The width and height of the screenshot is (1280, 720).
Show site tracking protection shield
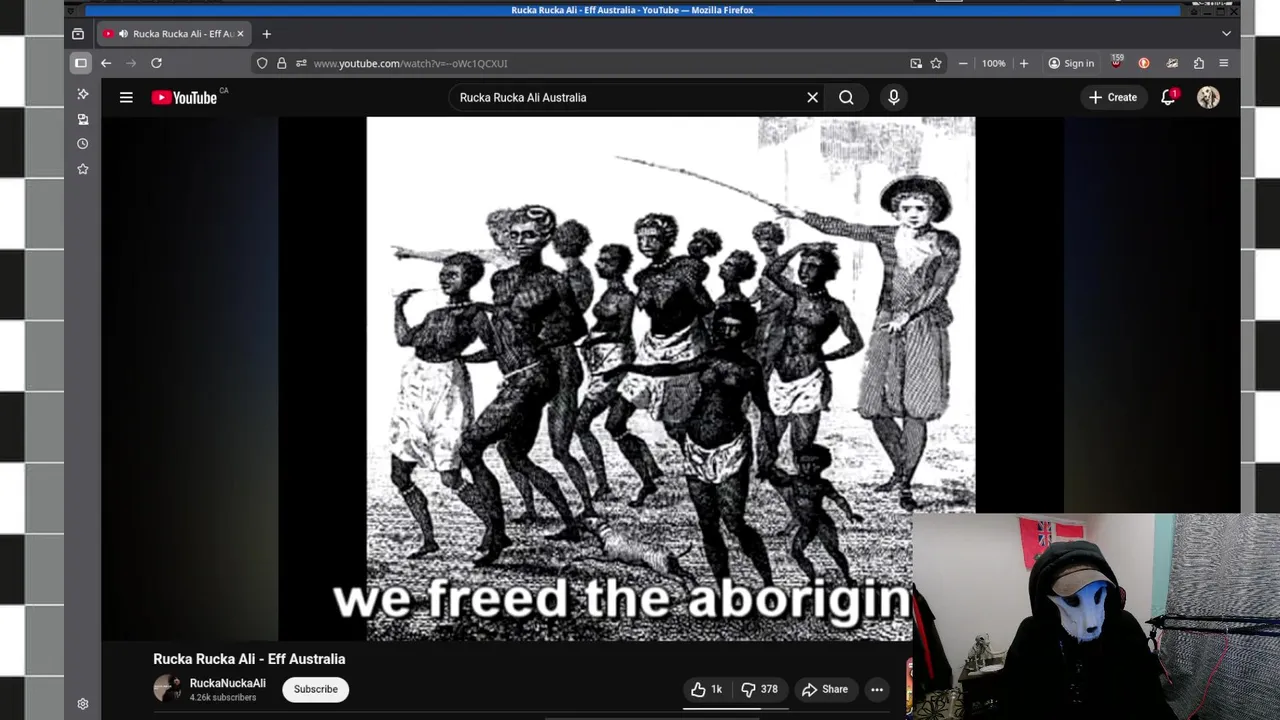point(262,63)
